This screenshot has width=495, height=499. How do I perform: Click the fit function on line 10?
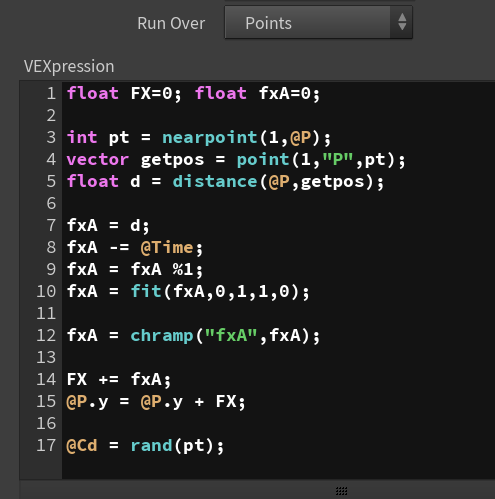[146, 291]
